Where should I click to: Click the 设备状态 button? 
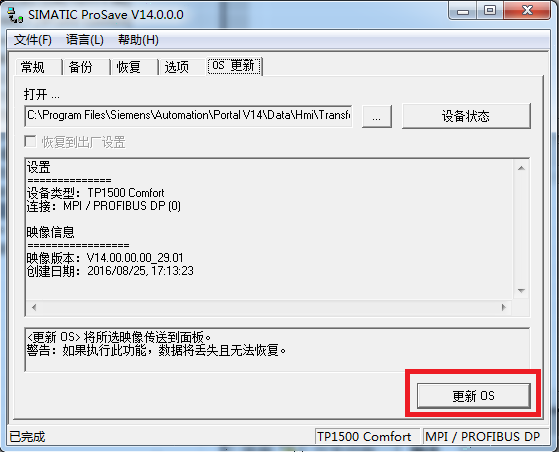[x=466, y=116]
